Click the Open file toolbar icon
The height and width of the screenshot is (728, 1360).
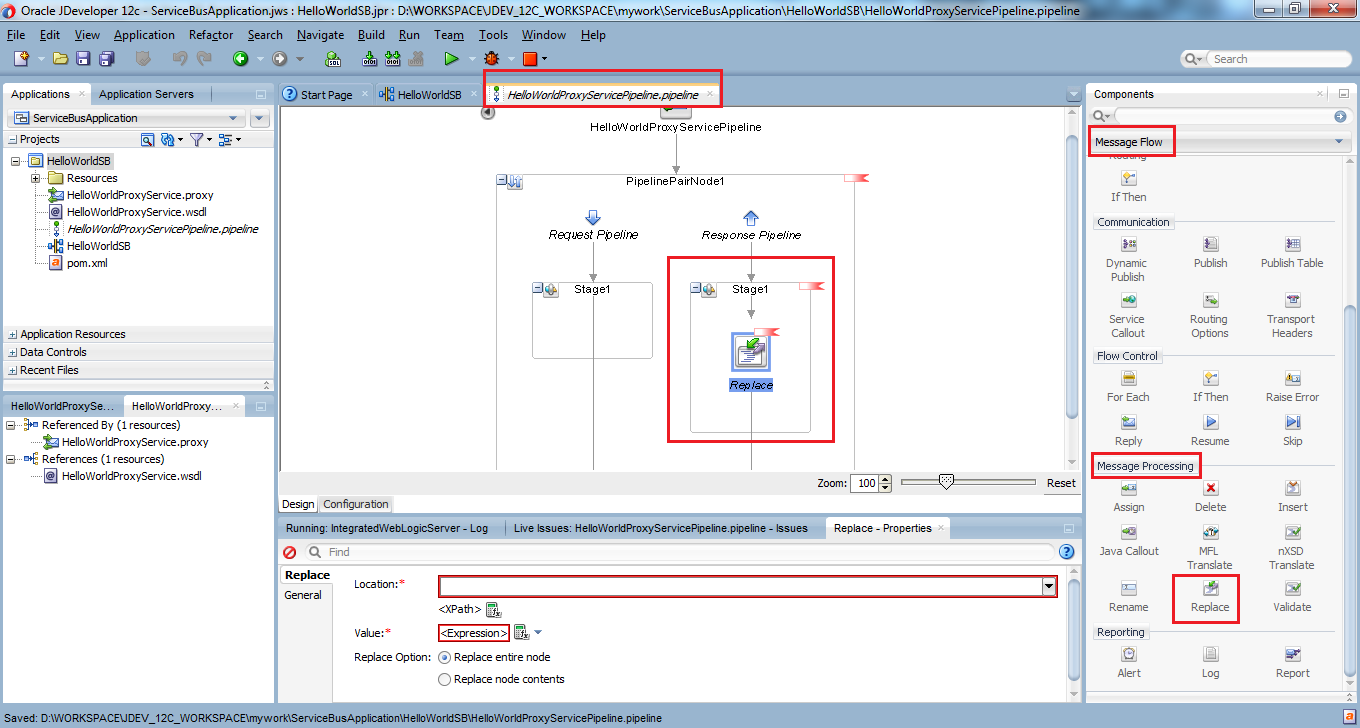pyautogui.click(x=60, y=59)
